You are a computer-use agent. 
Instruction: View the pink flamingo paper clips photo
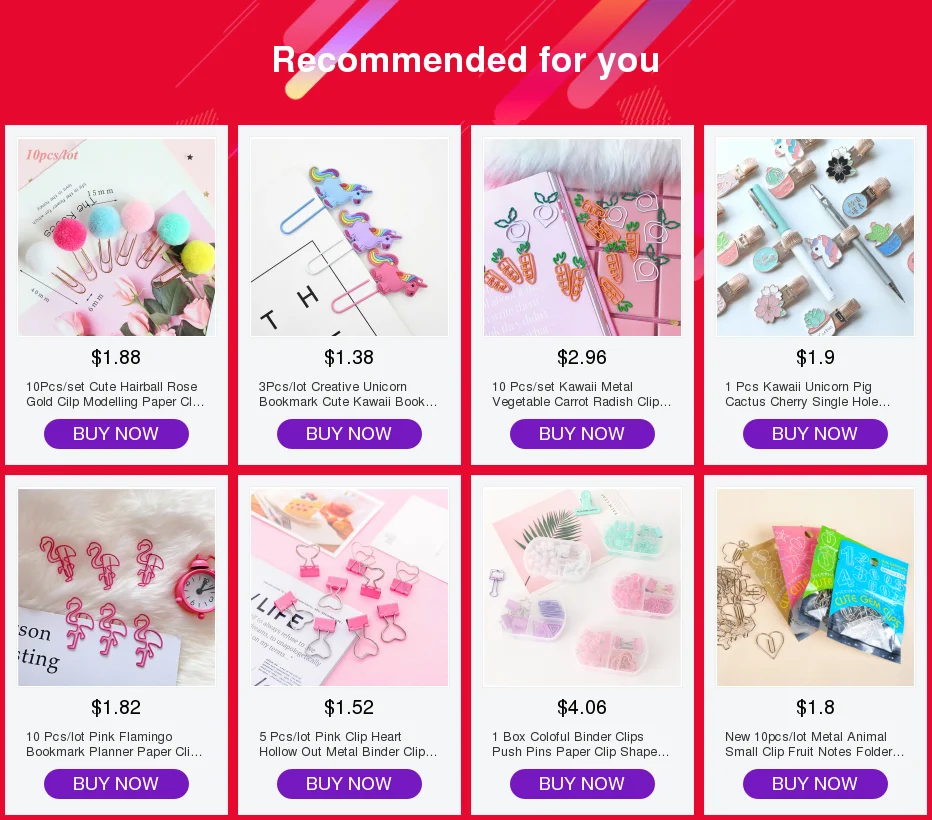click(116, 588)
